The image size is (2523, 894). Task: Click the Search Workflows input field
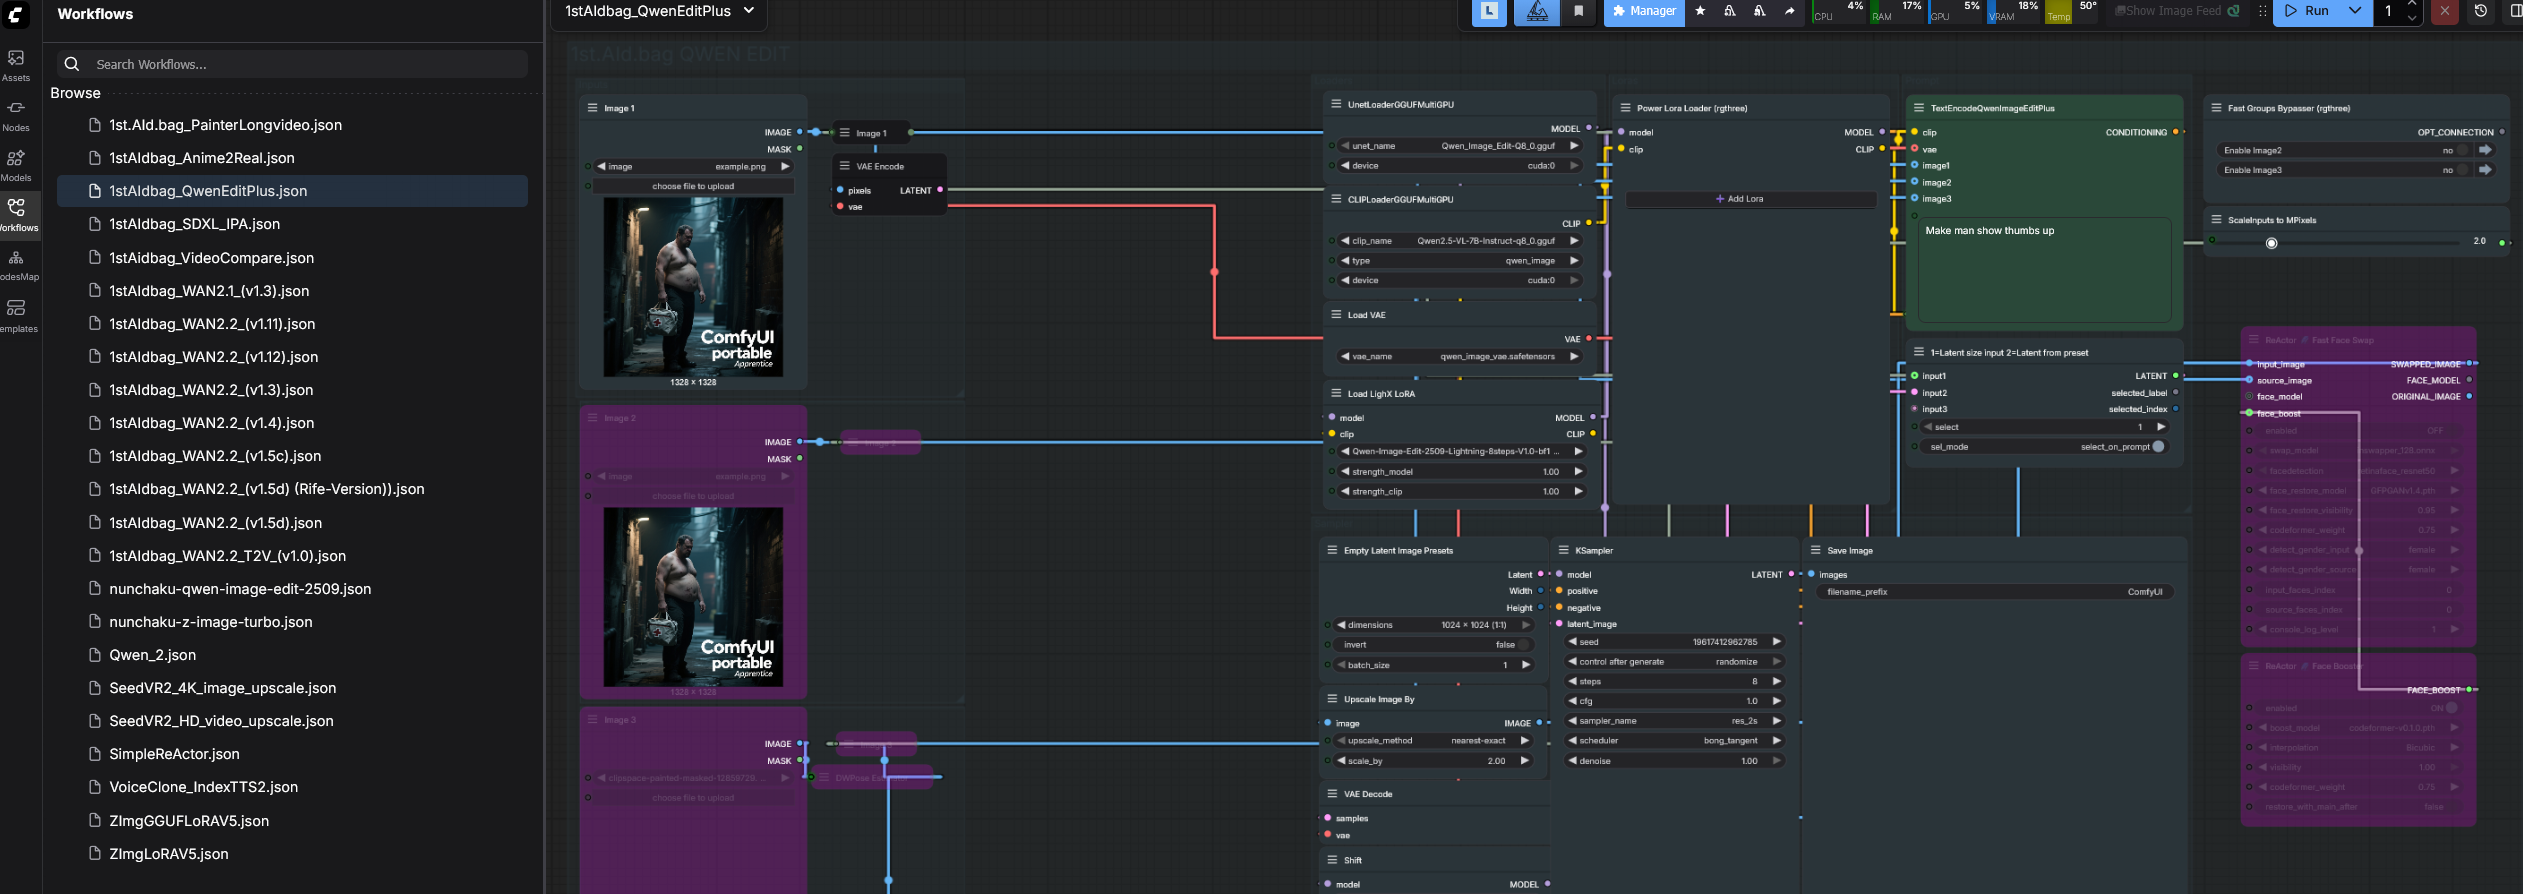(x=300, y=64)
